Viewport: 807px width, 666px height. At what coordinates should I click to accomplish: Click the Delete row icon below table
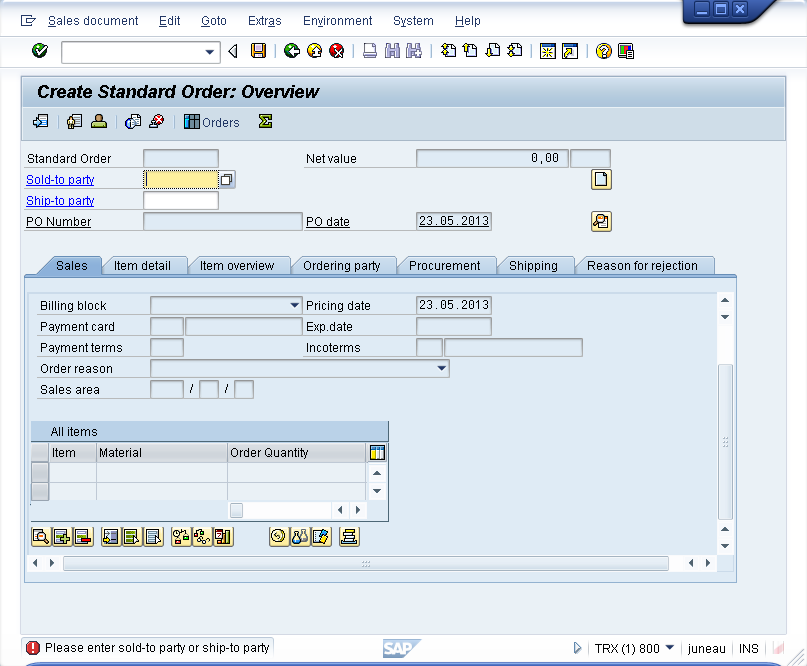[x=83, y=537]
